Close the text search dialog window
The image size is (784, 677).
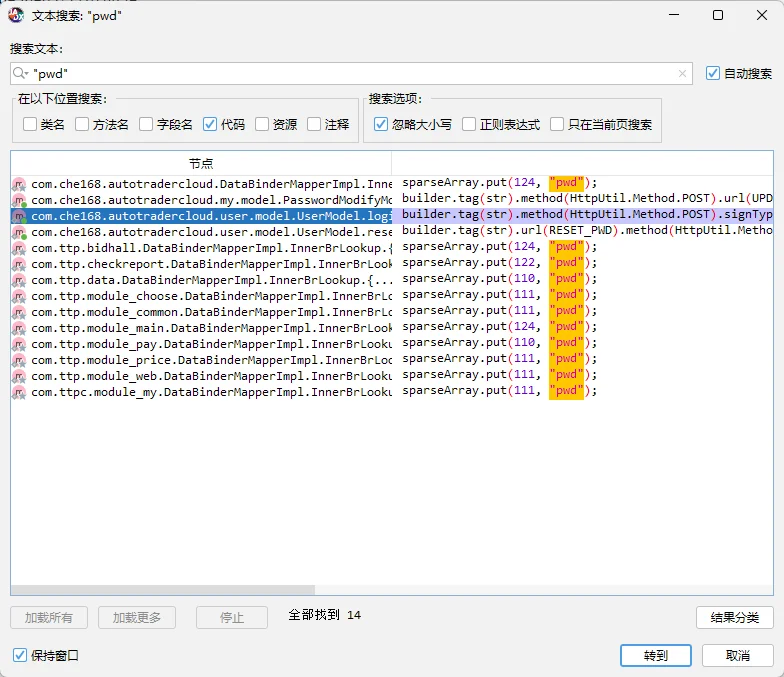coord(762,15)
